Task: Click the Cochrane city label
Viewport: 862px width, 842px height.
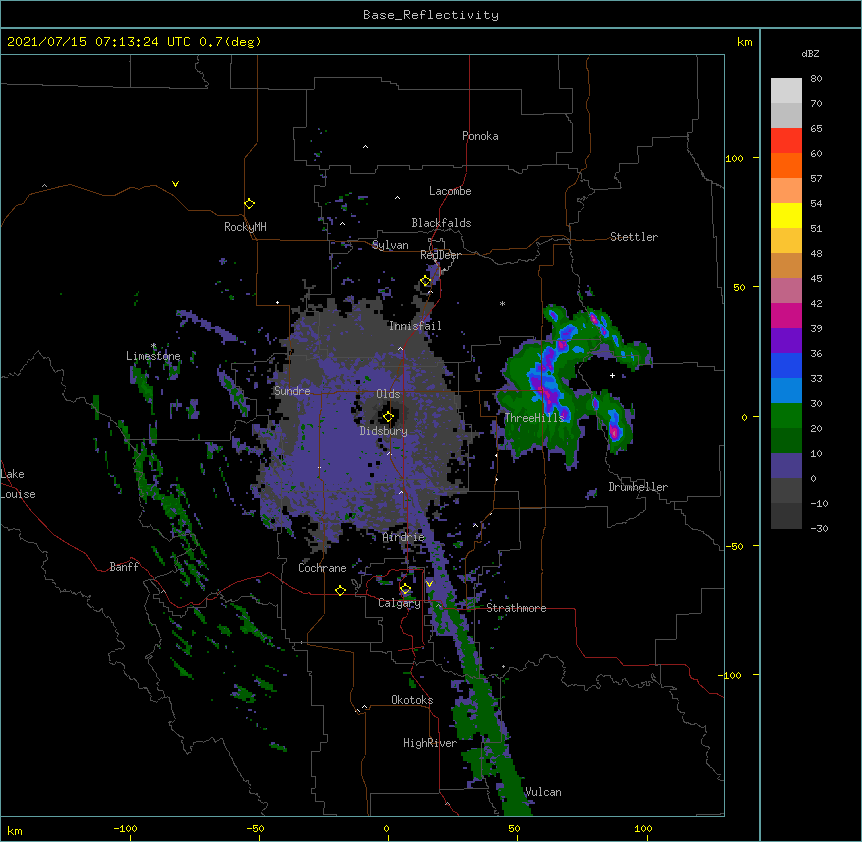Action: pos(322,568)
